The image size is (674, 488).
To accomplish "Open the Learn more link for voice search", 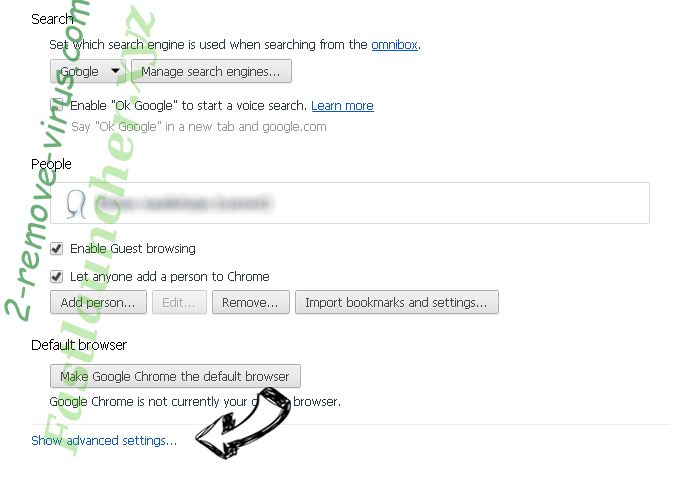I will (342, 106).
